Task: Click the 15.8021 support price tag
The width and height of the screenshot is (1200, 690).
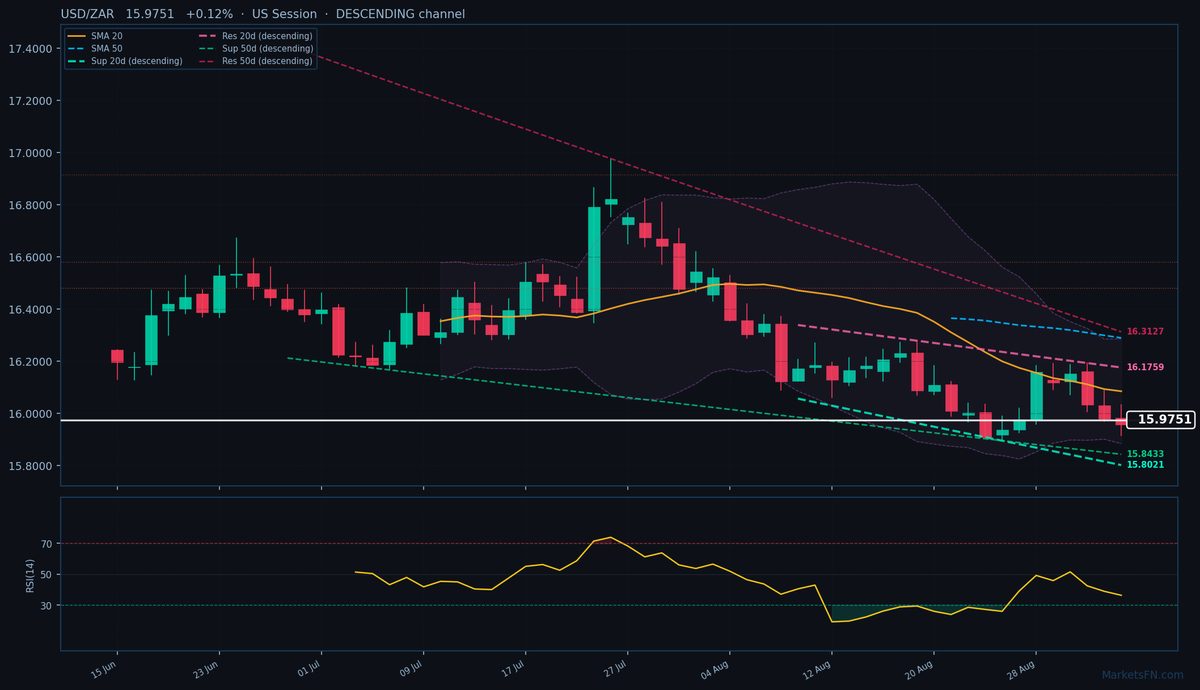Action: 1145,465
